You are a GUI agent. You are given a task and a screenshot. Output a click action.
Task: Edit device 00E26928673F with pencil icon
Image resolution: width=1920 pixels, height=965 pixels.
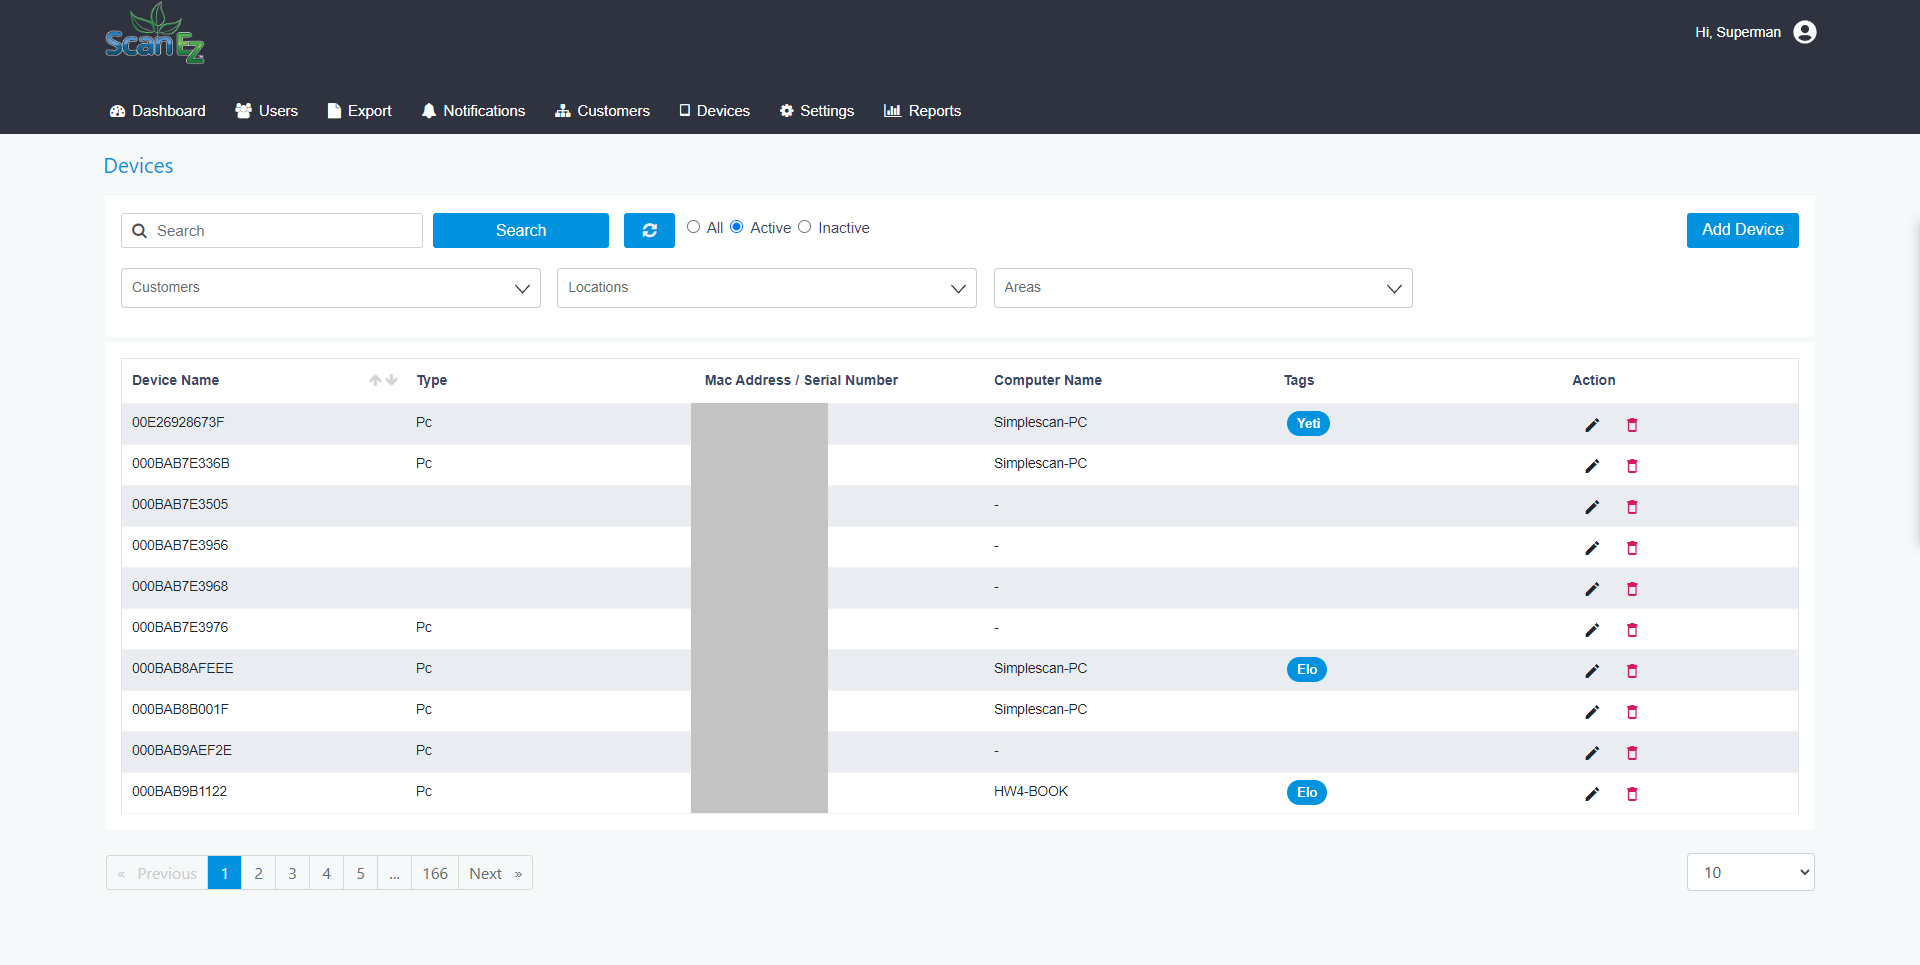click(1592, 425)
